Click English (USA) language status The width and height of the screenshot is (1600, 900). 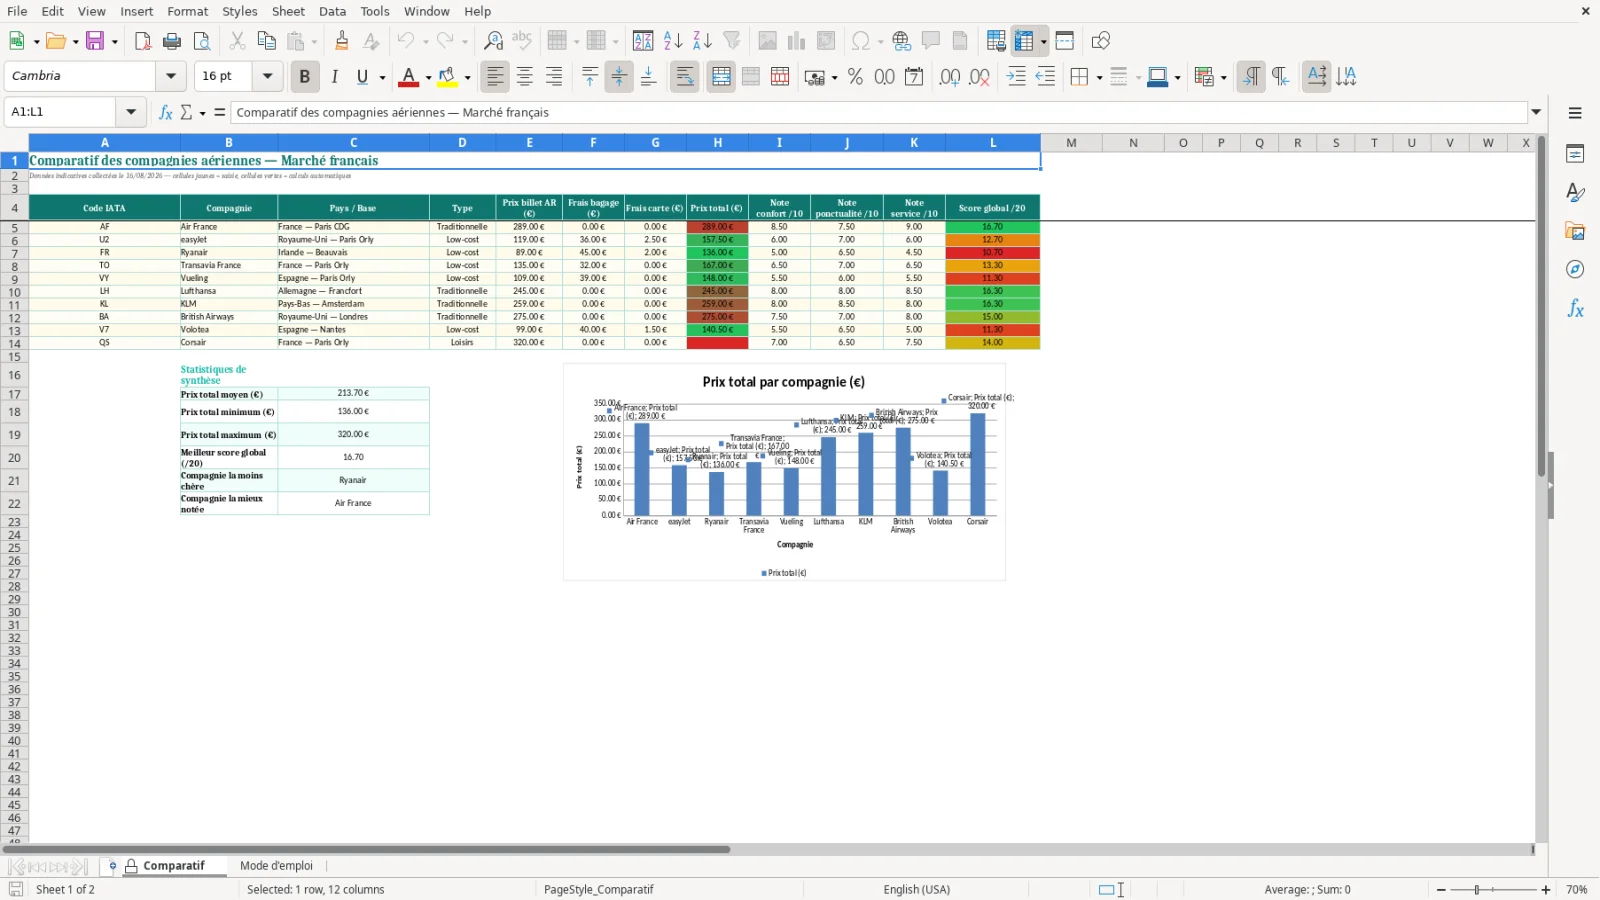click(916, 890)
